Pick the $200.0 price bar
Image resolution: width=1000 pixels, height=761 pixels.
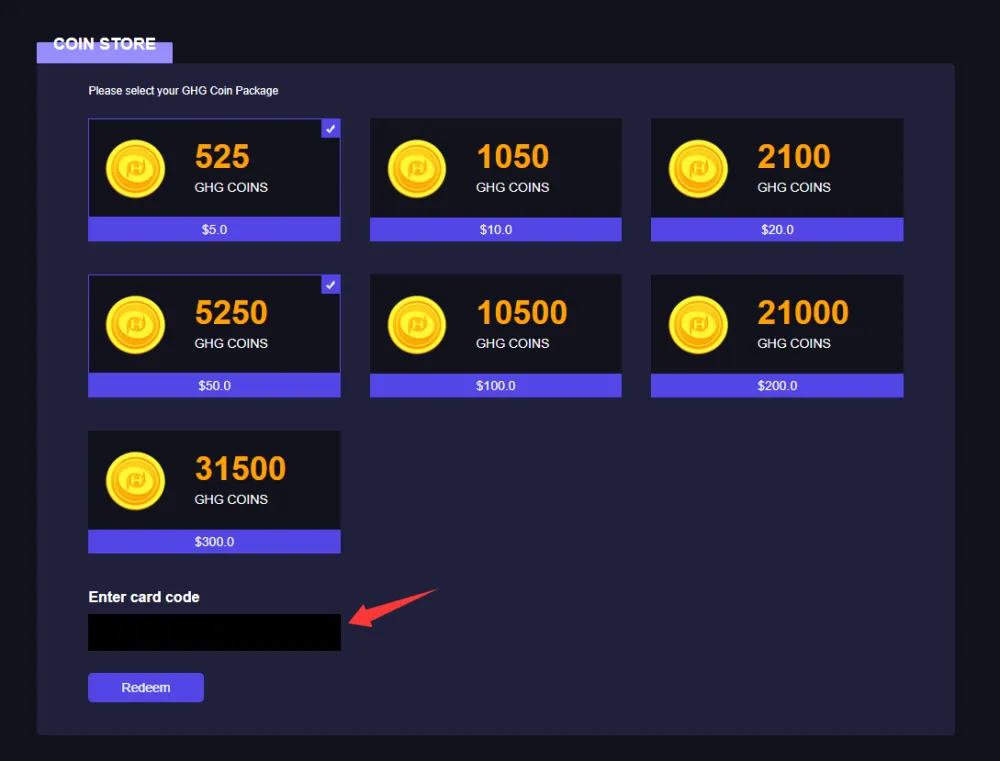point(777,386)
